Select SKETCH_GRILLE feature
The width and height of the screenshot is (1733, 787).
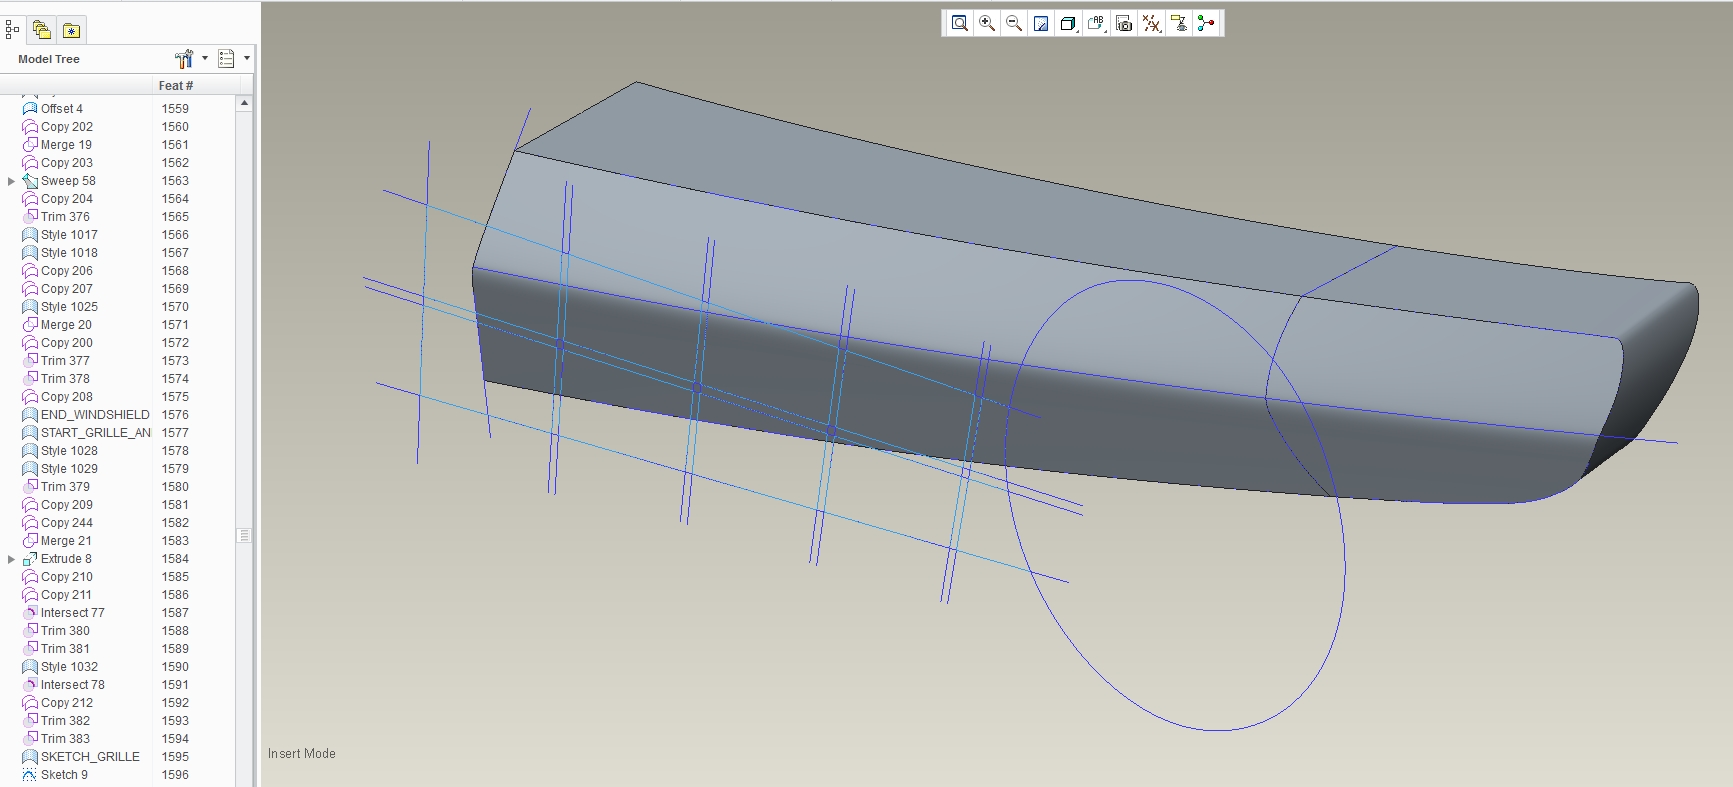pyautogui.click(x=90, y=757)
